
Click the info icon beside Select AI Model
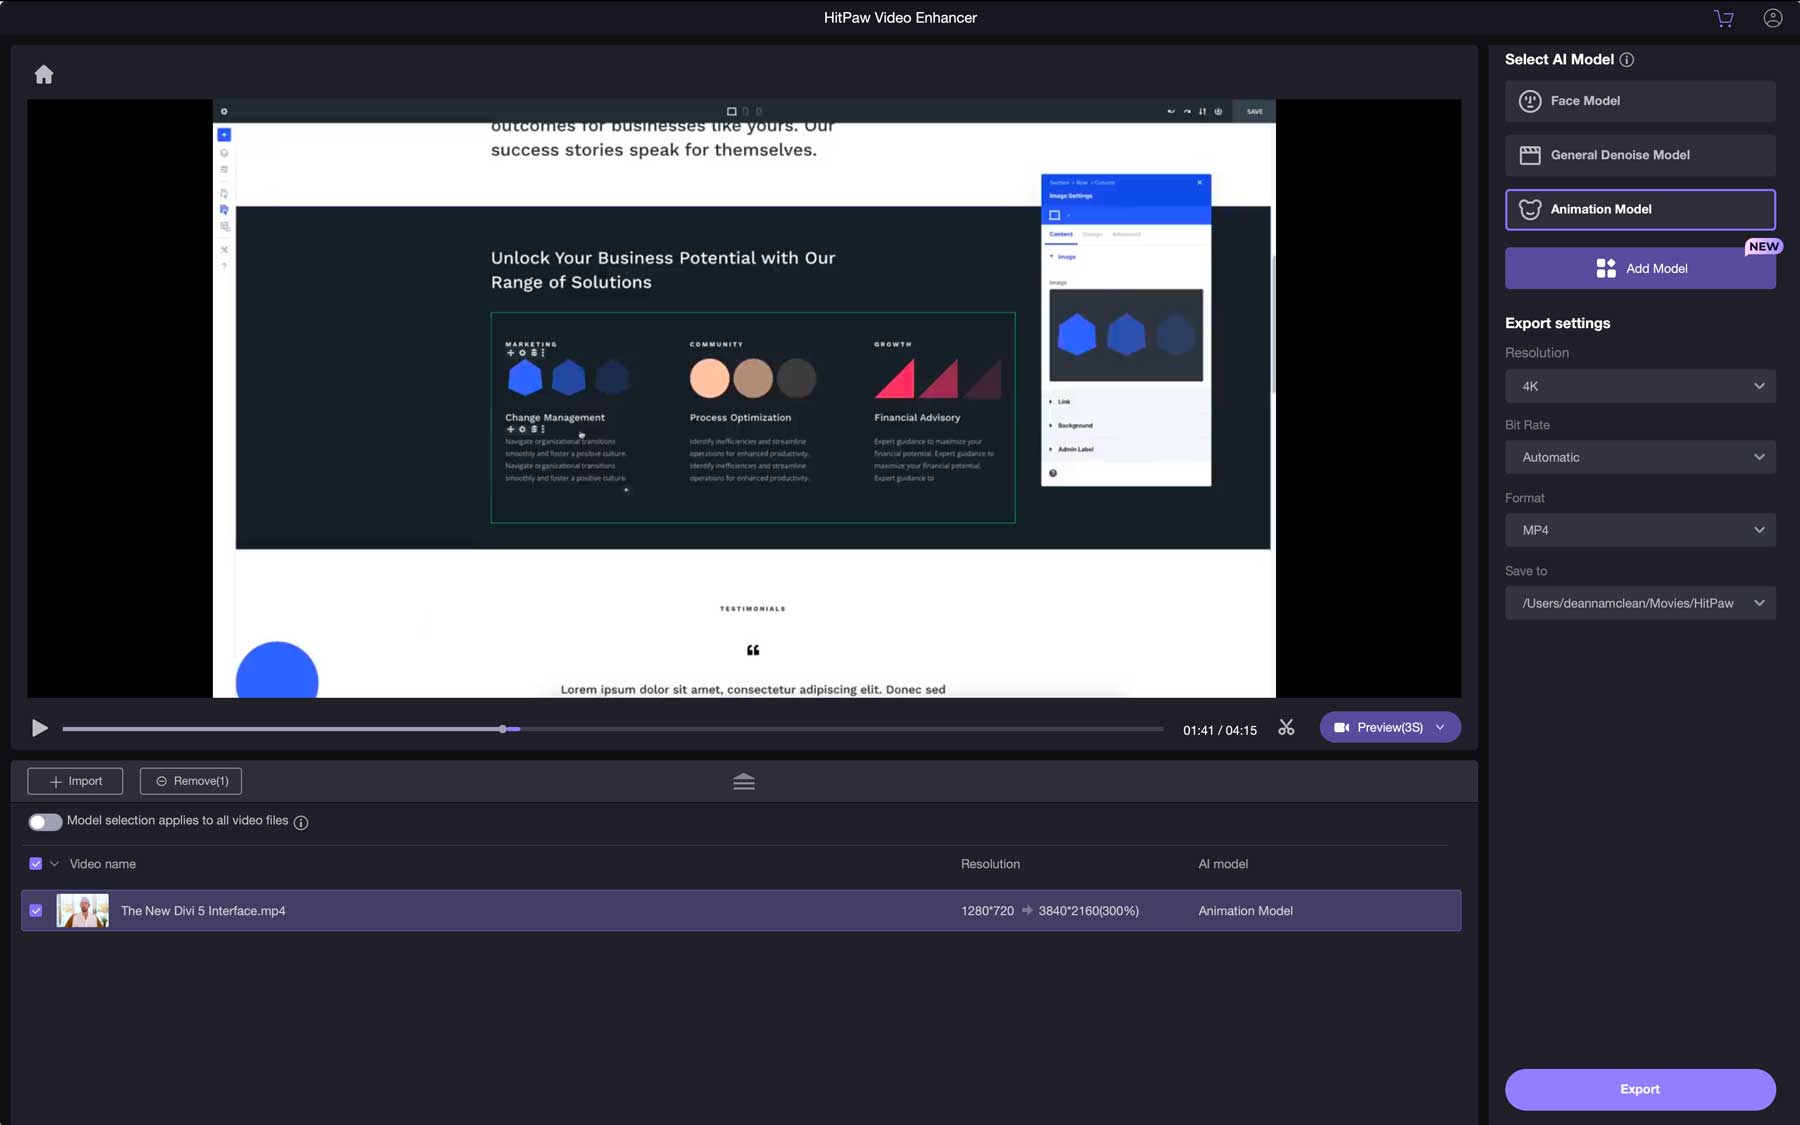point(1627,59)
